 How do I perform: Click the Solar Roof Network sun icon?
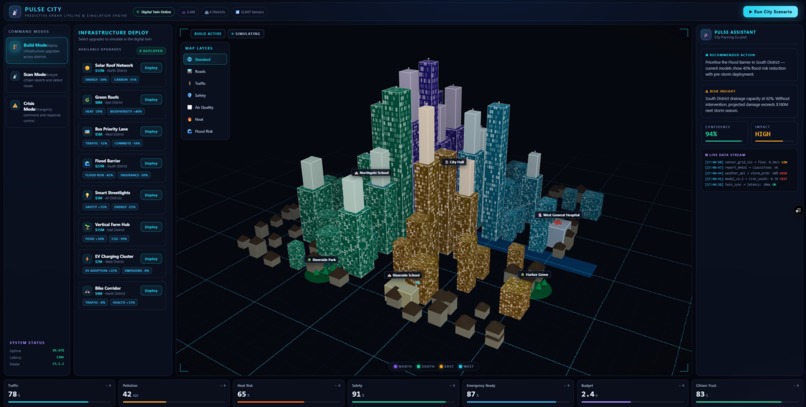pos(87,67)
